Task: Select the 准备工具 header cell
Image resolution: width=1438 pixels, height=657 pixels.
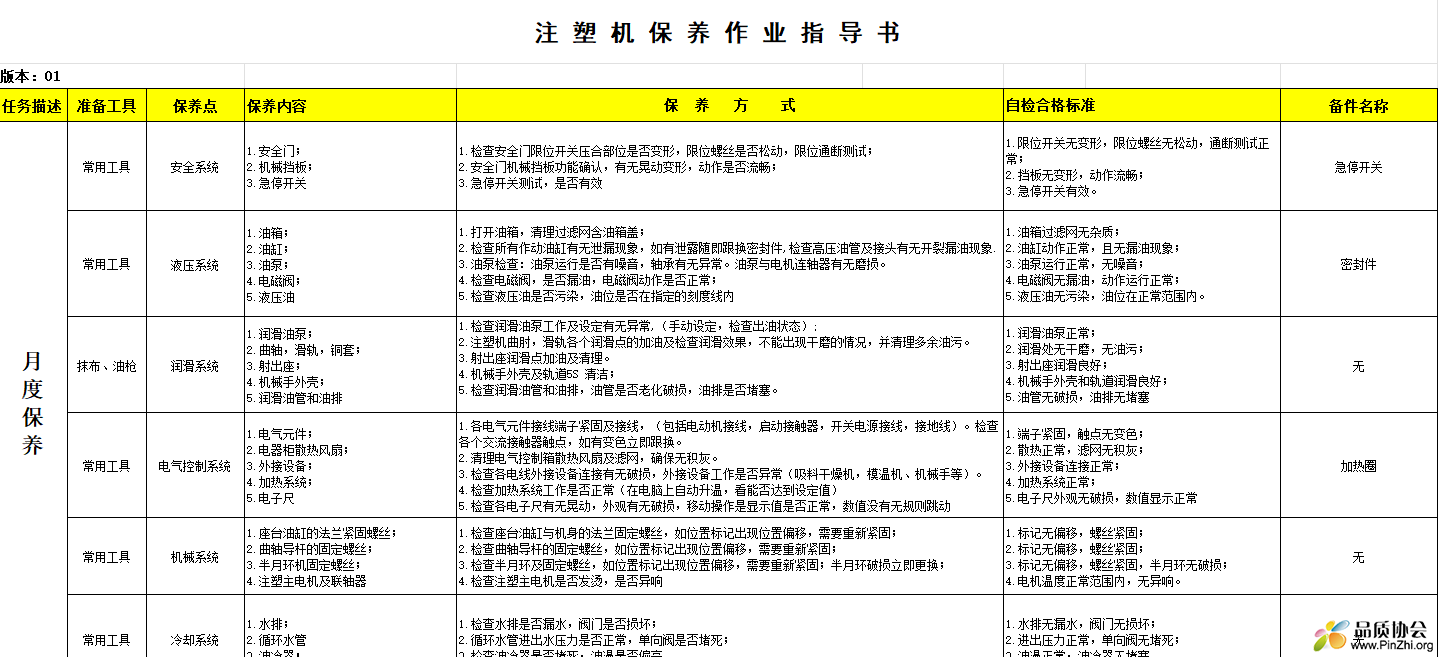Action: [x=106, y=105]
